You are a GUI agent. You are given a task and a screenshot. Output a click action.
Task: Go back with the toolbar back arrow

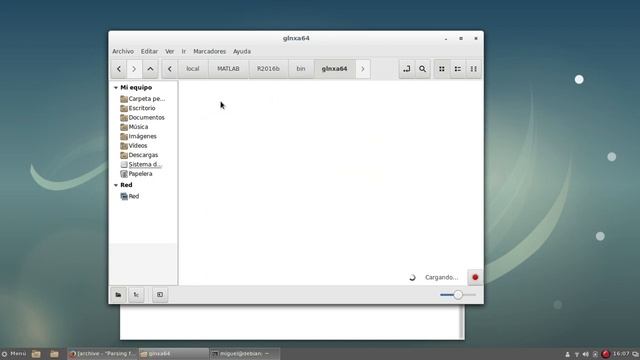[x=119, y=69]
